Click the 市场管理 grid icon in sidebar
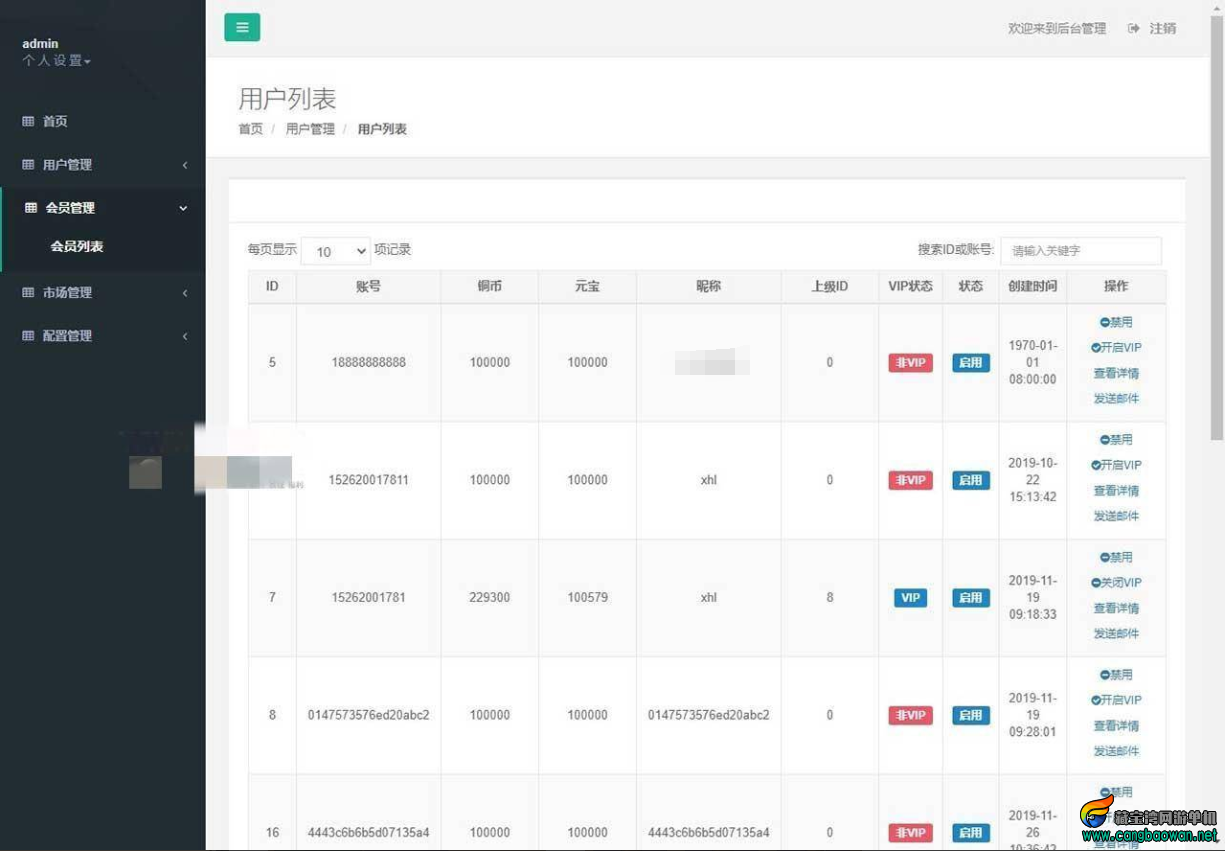The height and width of the screenshot is (851, 1225). 28,293
